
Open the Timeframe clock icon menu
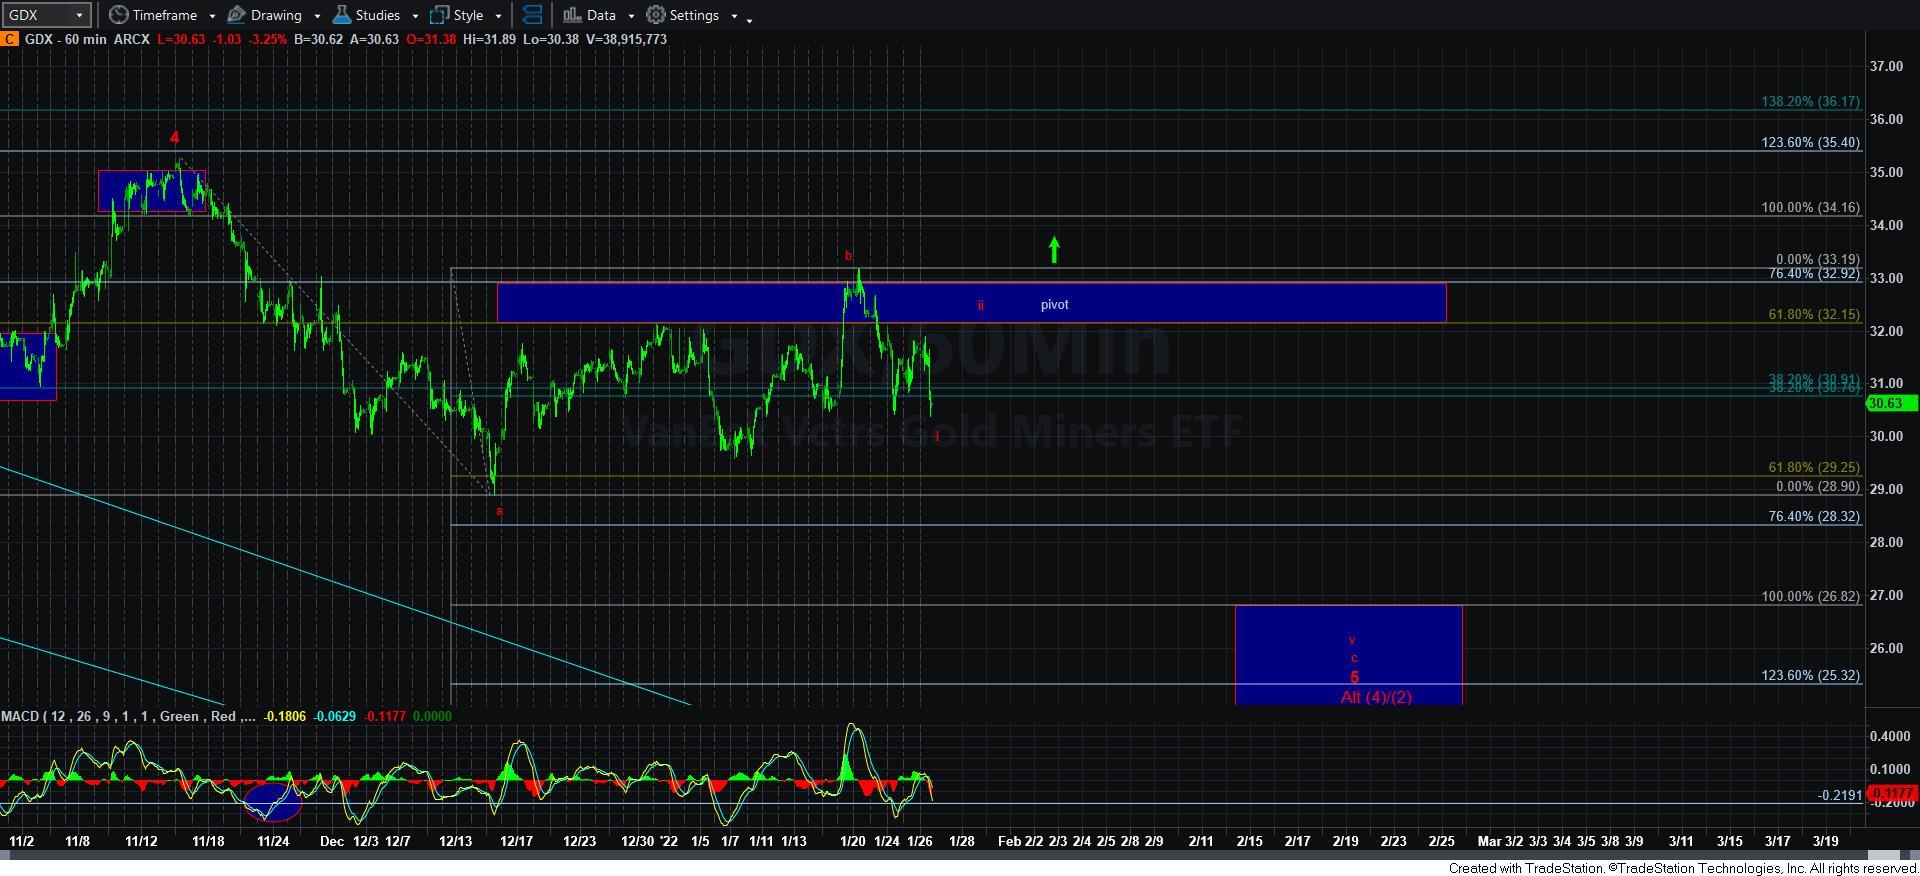tap(119, 15)
